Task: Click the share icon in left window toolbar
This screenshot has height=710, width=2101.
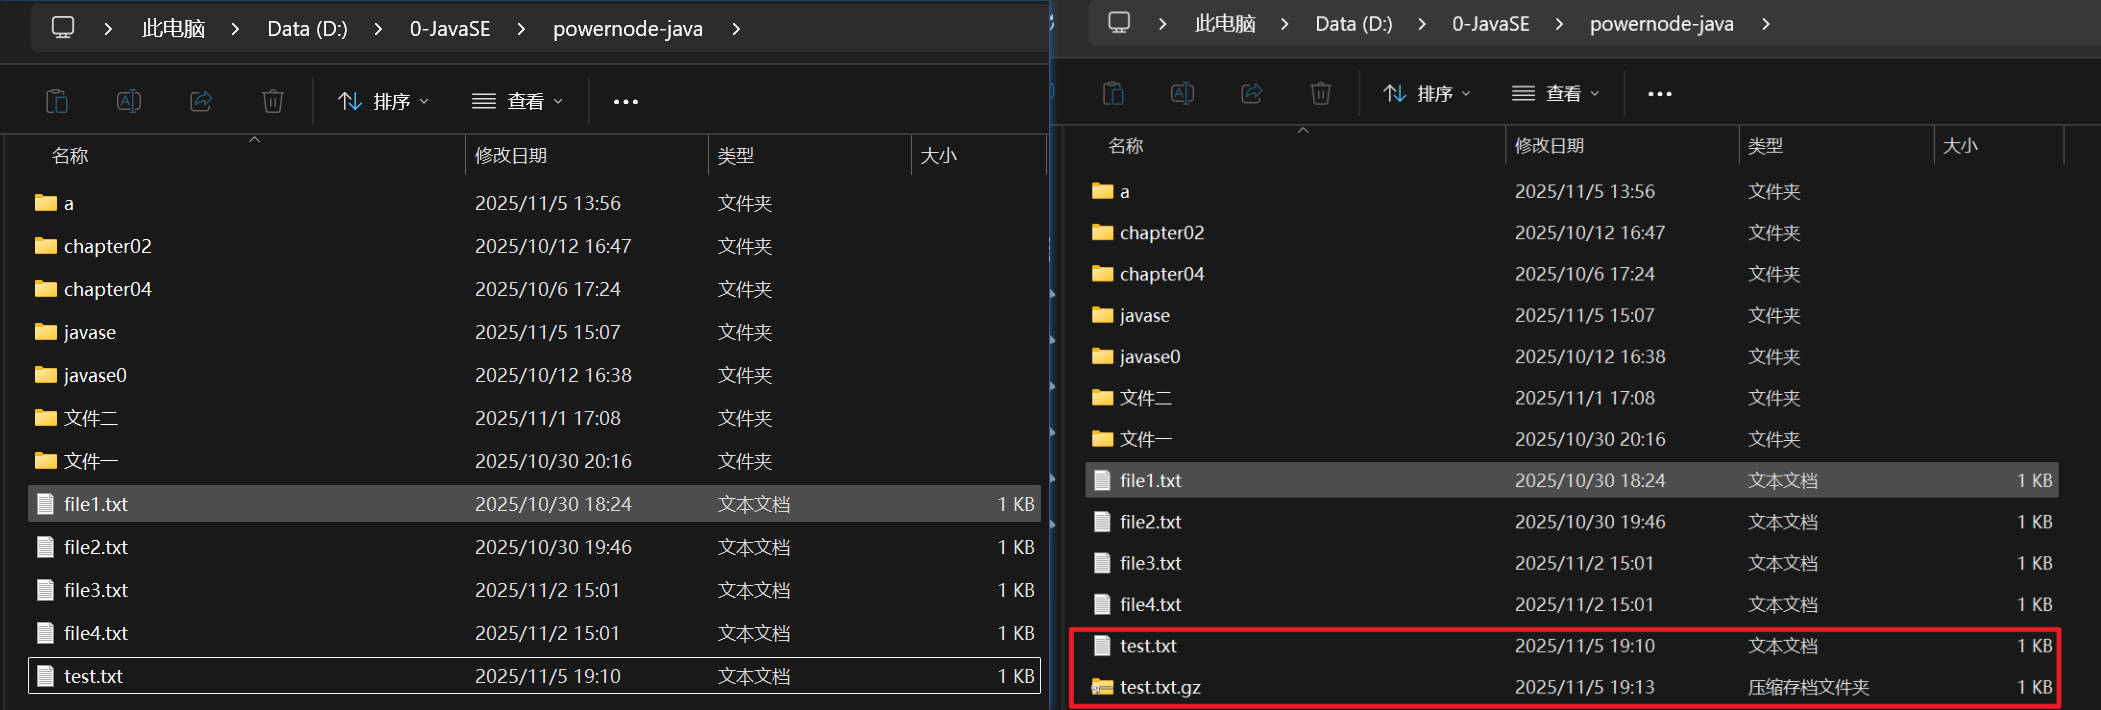Action: (201, 101)
